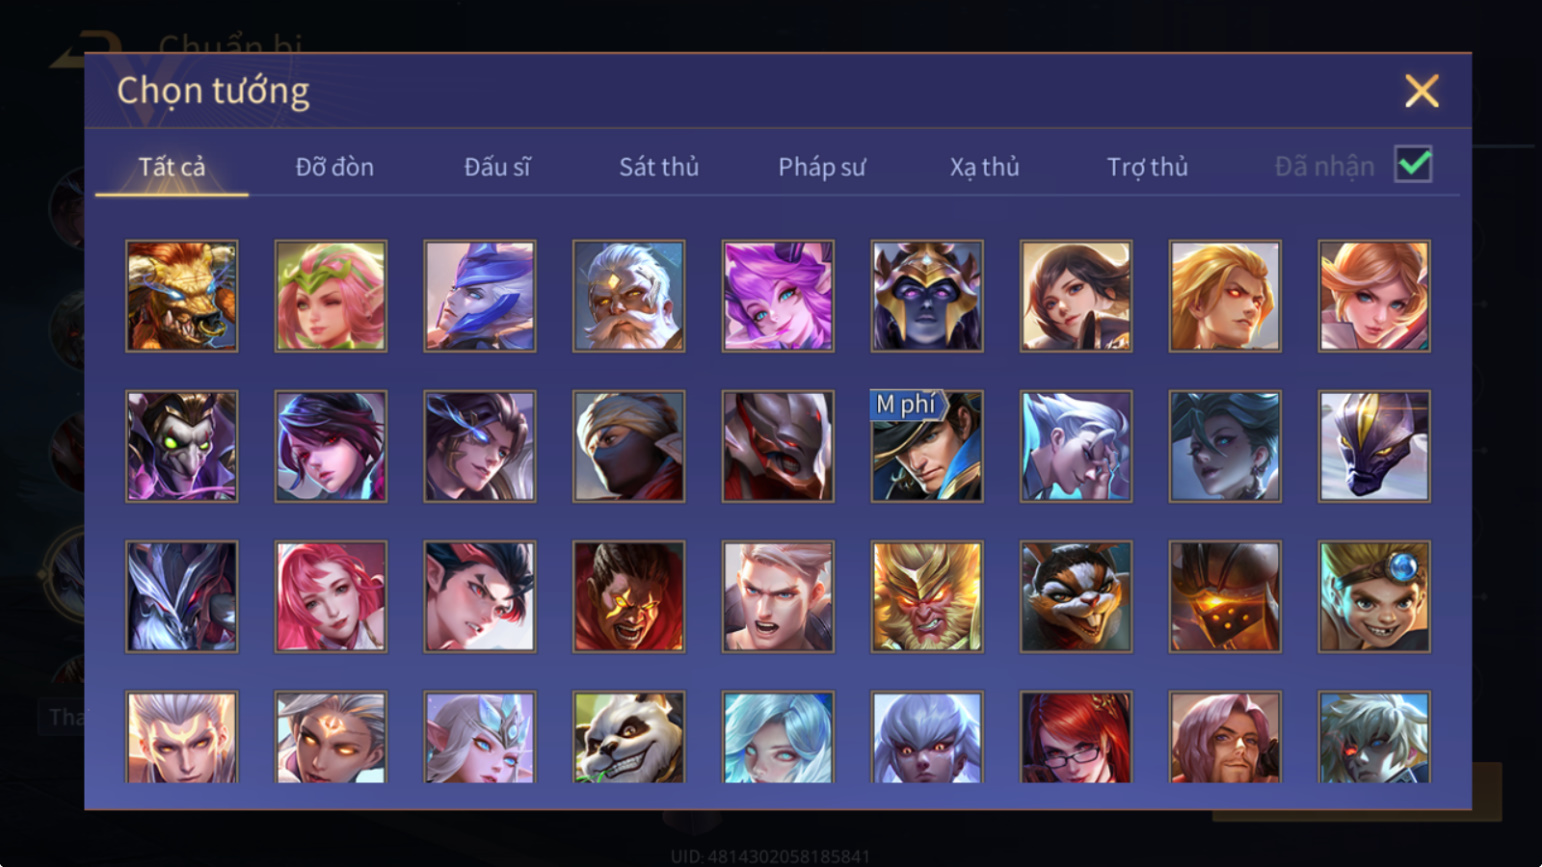Select the purple-haired girl hero portrait
Screen dimensions: 1542x867
(778, 296)
